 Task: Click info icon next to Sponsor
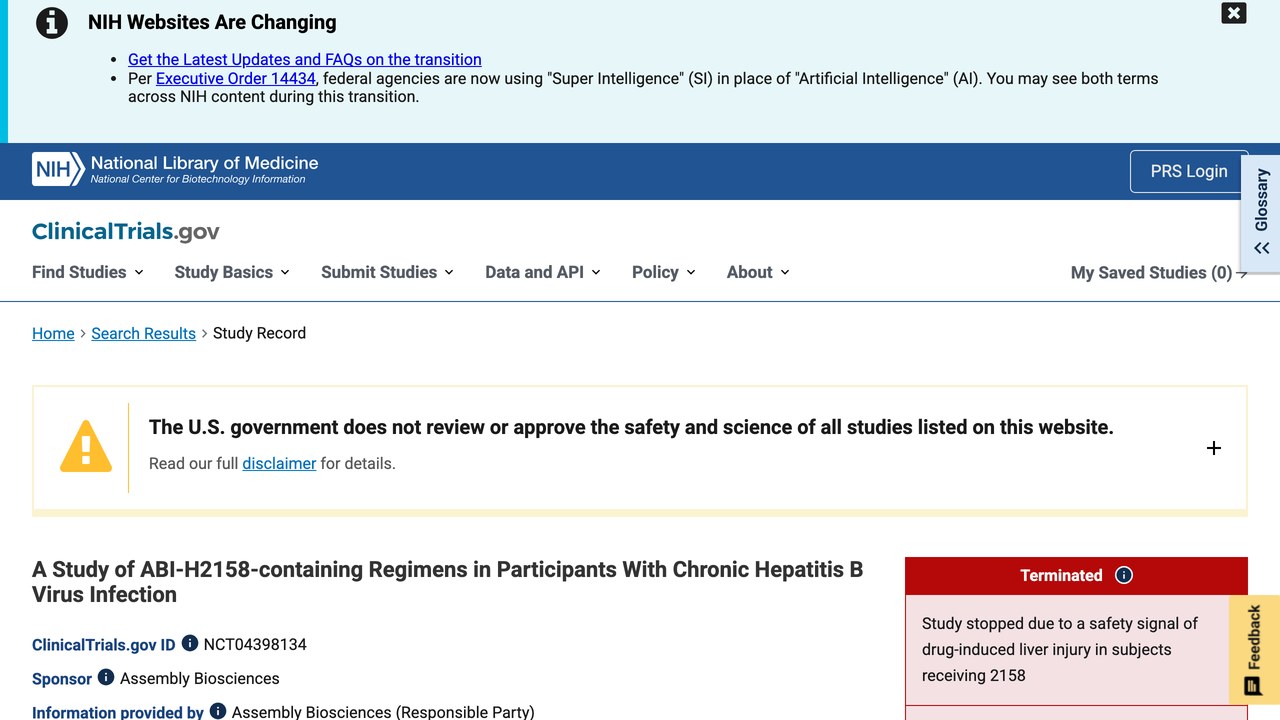tap(106, 677)
